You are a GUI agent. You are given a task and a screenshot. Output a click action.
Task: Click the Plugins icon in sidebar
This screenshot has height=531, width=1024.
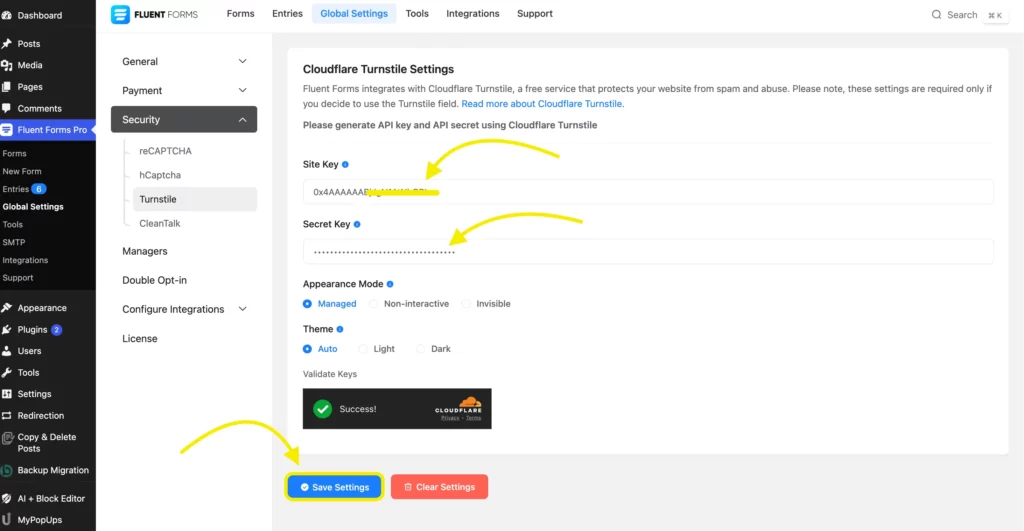pyautogui.click(x=7, y=330)
